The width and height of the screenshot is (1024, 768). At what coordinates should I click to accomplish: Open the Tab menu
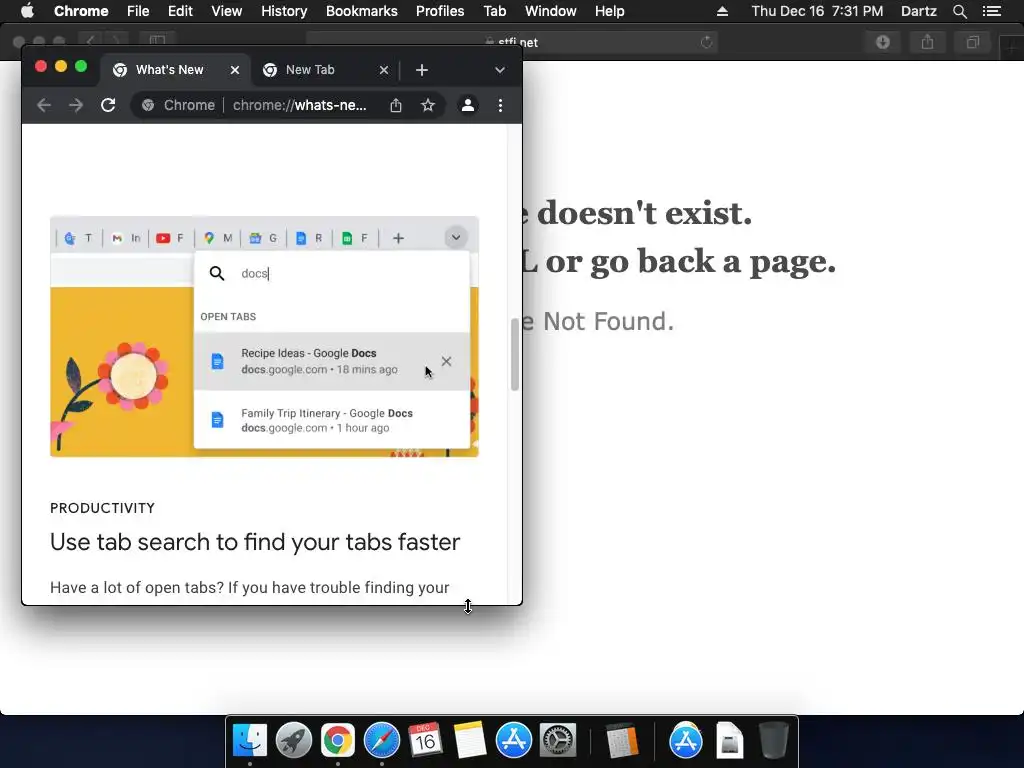pyautogui.click(x=494, y=11)
